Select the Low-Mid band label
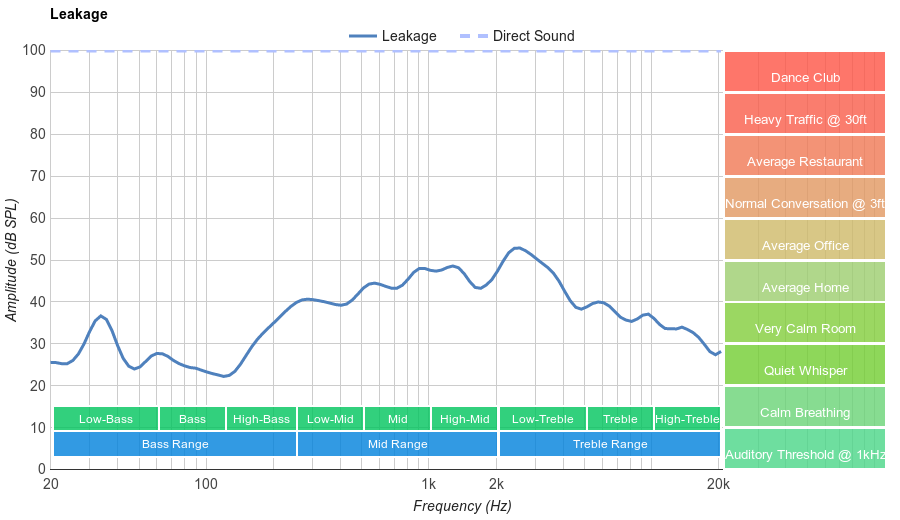This screenshot has height=520, width=900. [x=330, y=419]
